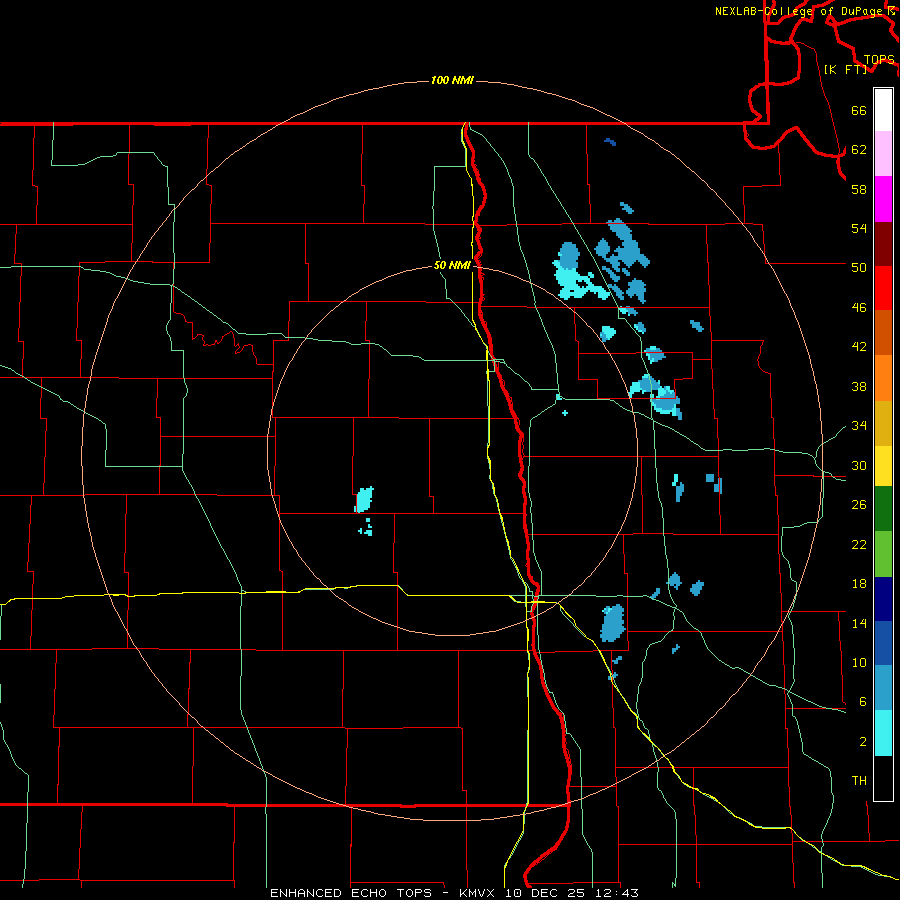The width and height of the screenshot is (900, 900).
Task: Click the 62 scale label
Action: coord(859,150)
